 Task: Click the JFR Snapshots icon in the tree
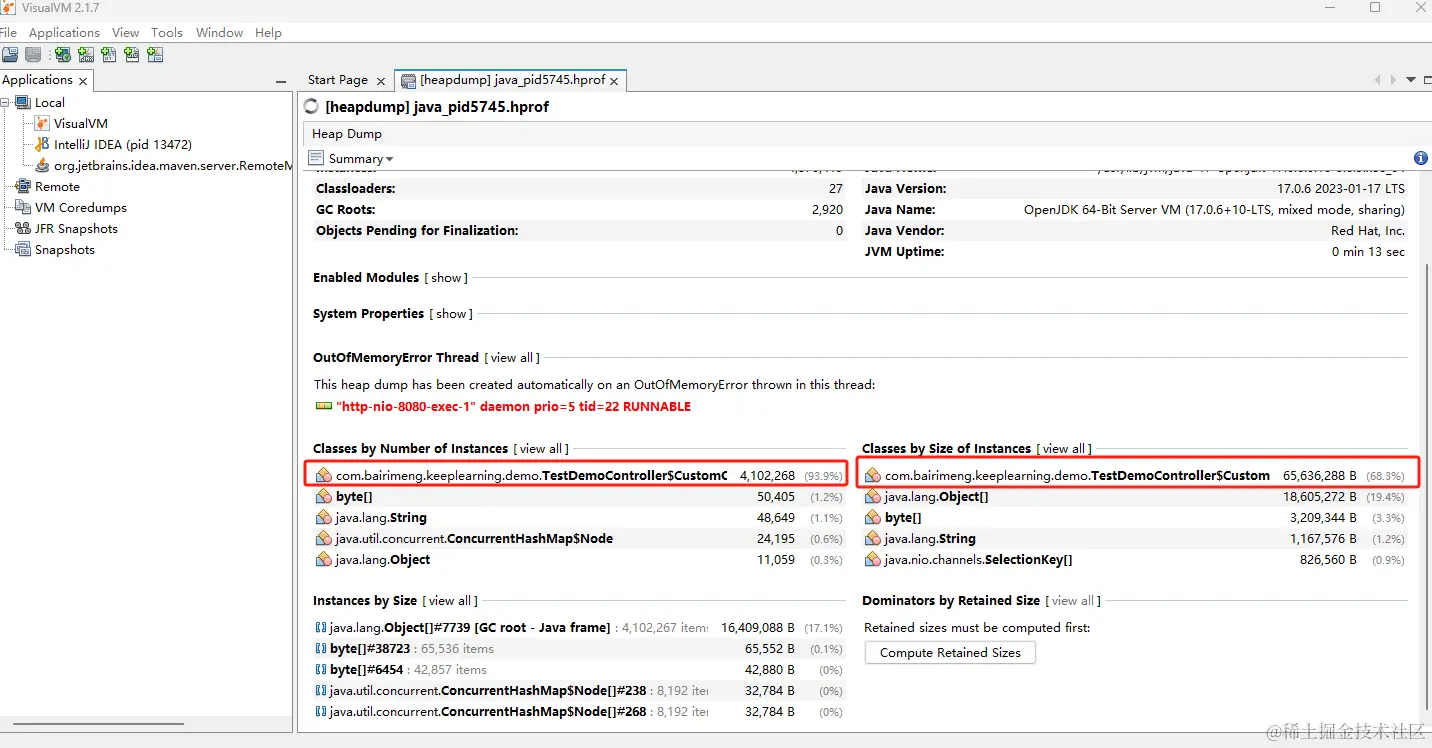[x=23, y=228]
